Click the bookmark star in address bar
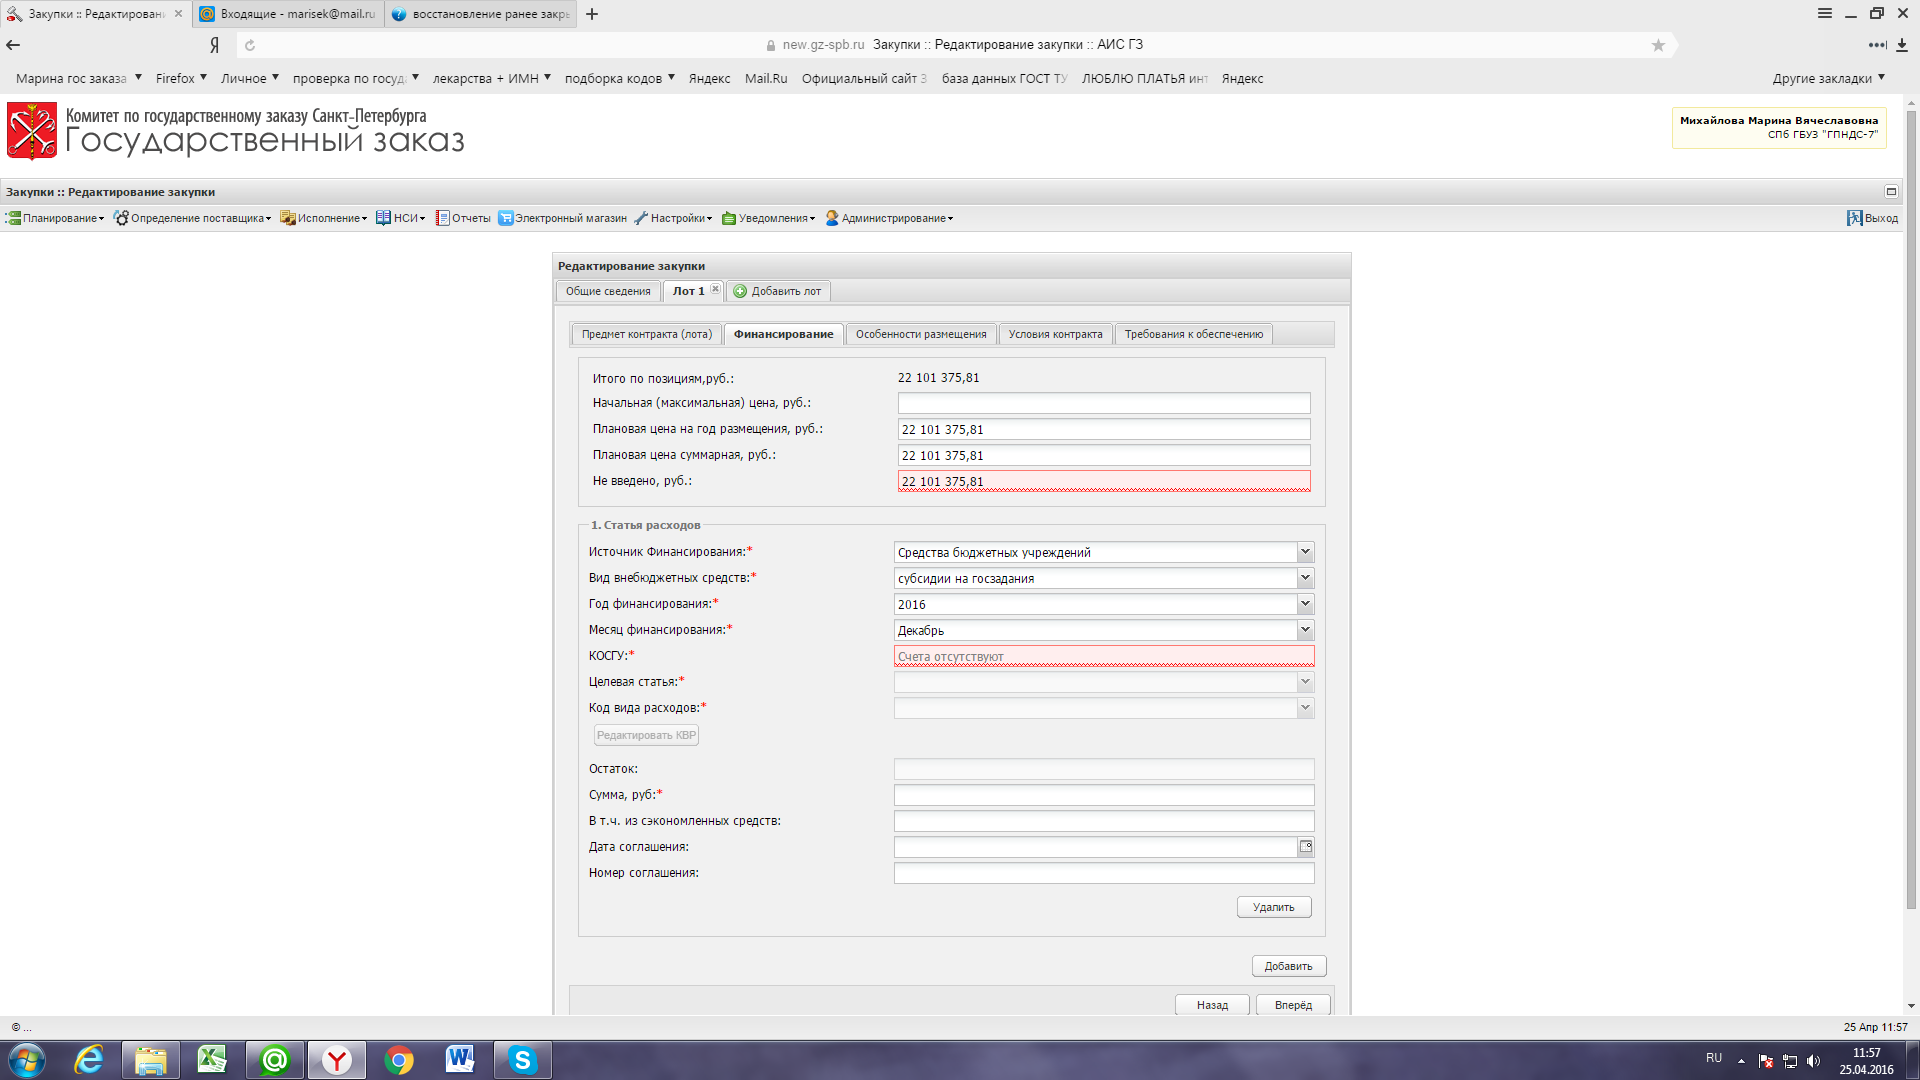 tap(1658, 45)
